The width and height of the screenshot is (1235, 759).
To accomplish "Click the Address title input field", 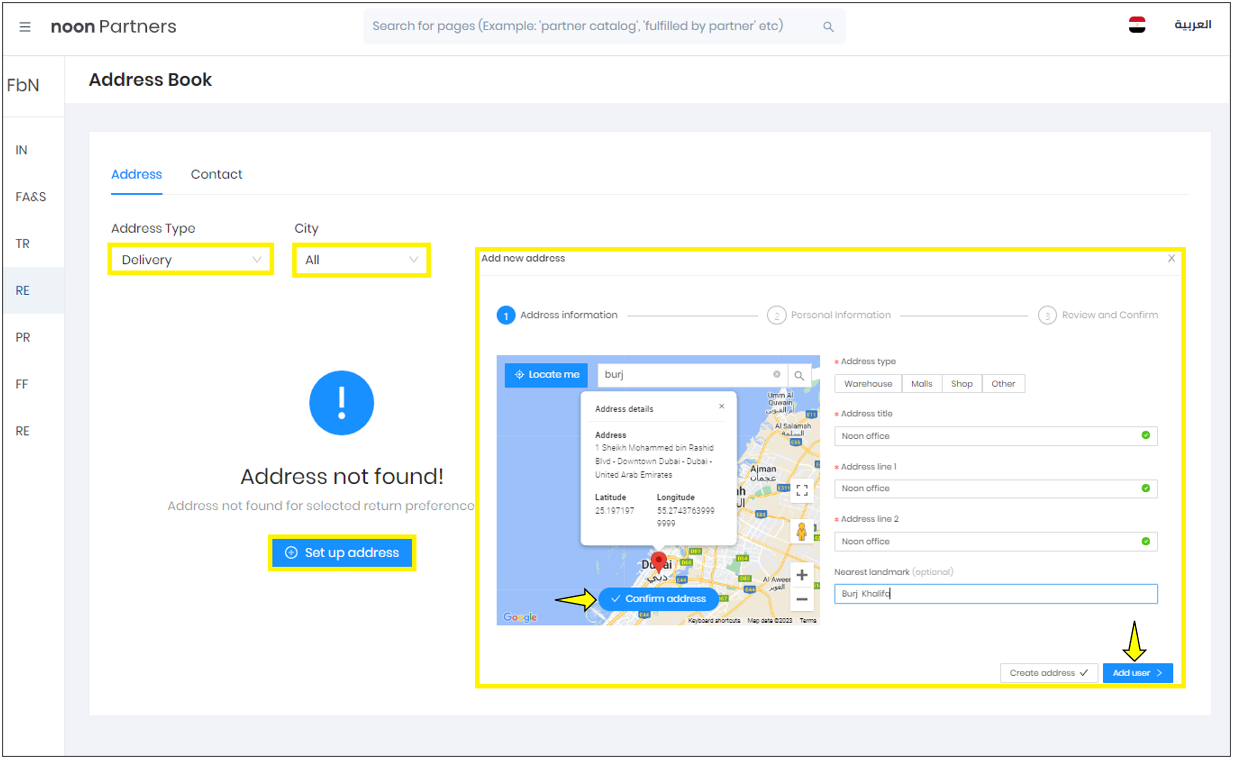I will [x=996, y=436].
